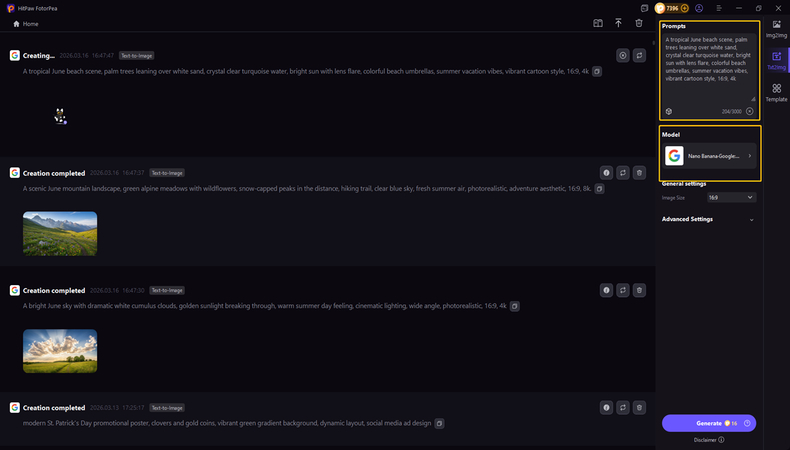Stop the in-progress beach scene creation
The image size is (790, 450).
click(x=622, y=56)
